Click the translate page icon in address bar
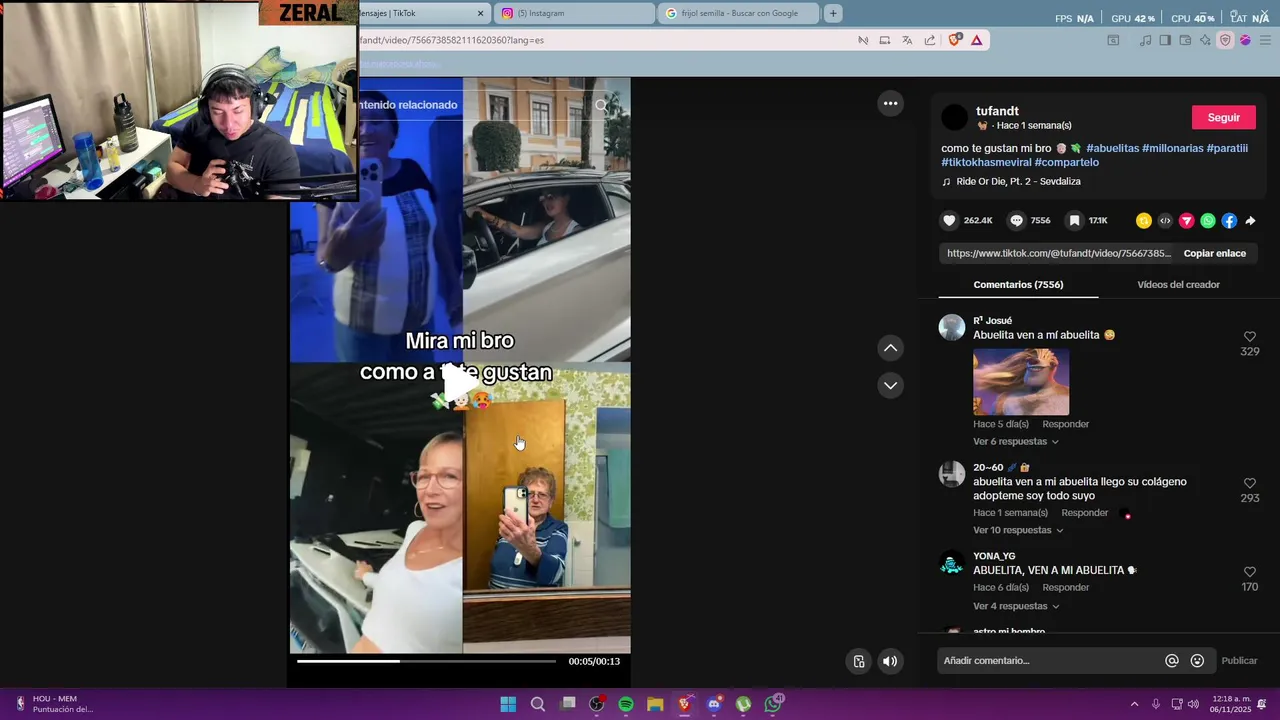 907,40
